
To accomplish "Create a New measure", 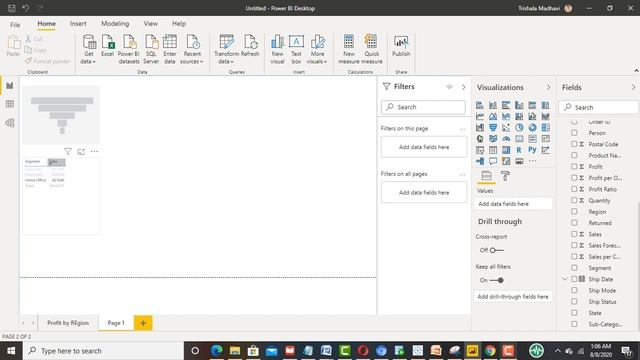I will (x=349, y=49).
